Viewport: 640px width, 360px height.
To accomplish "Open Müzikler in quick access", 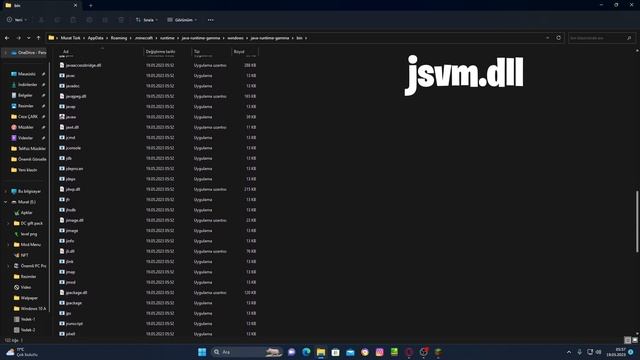I will pos(25,127).
